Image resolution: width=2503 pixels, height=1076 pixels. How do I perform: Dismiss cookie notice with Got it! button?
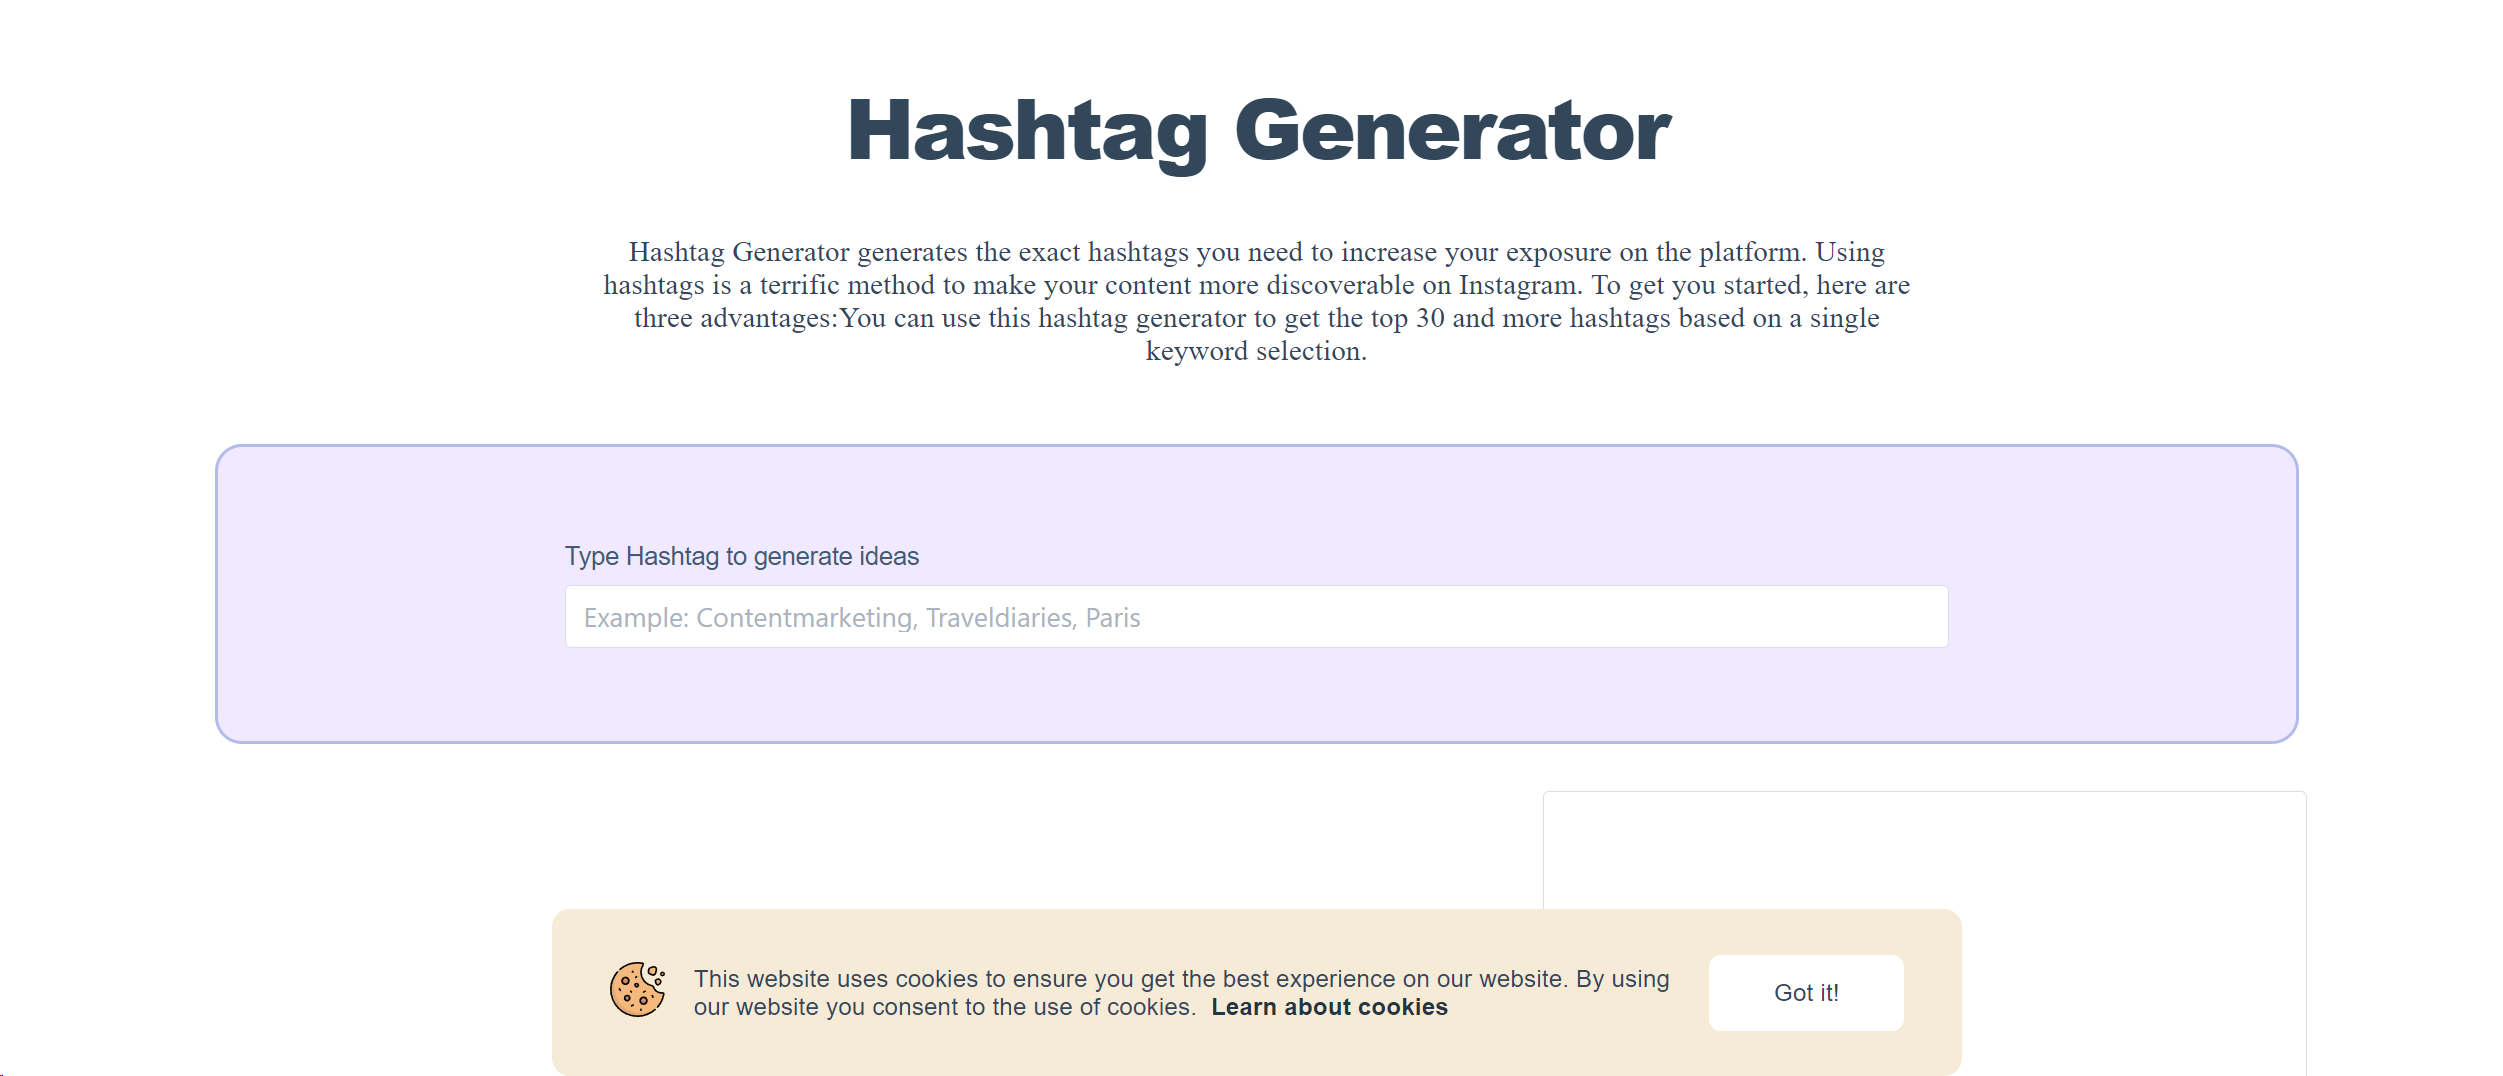pos(1805,992)
